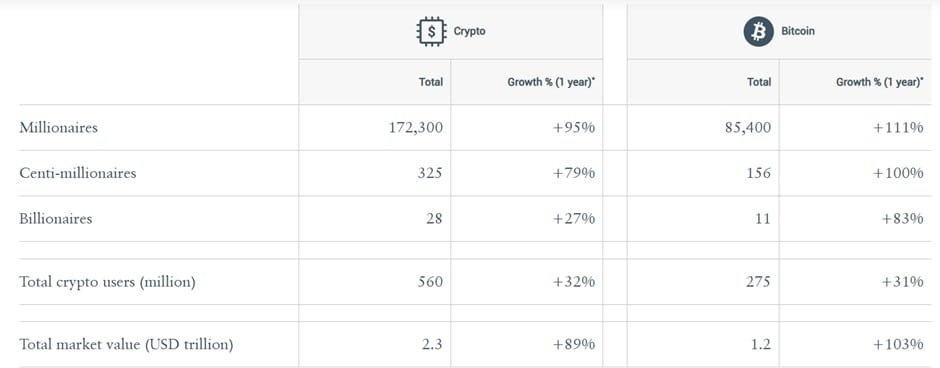The width and height of the screenshot is (940, 368).
Task: Click the Bitcoin logo icon
Action: pyautogui.click(x=759, y=32)
